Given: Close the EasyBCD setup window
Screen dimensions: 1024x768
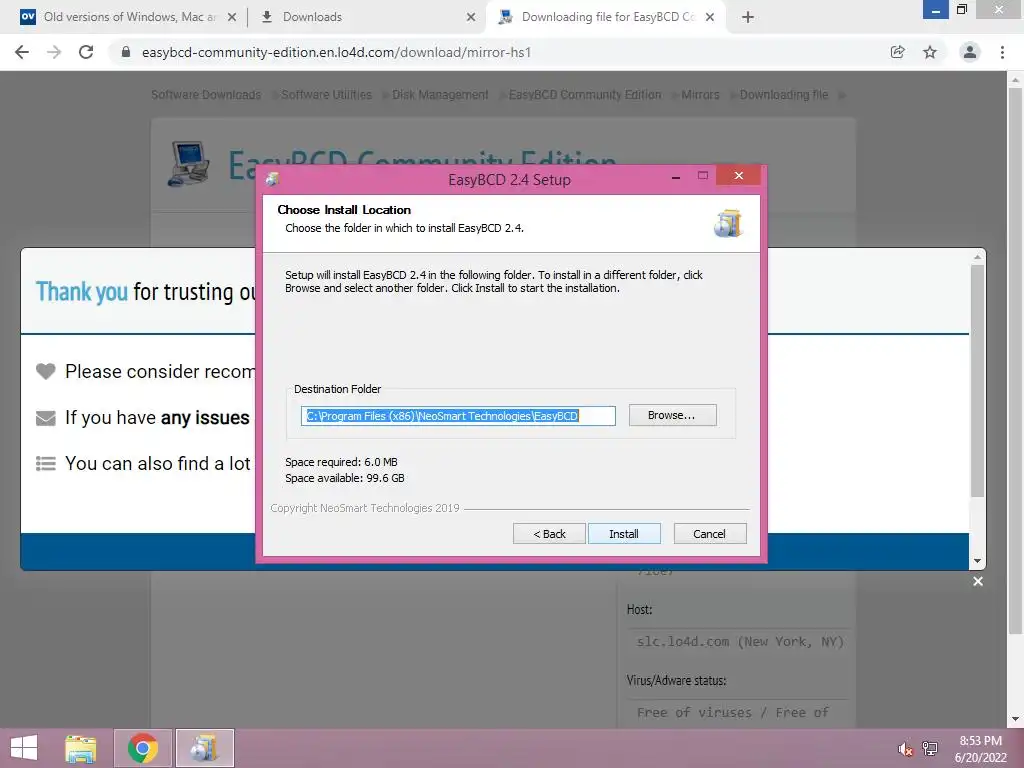Looking at the screenshot, I should pyautogui.click(x=739, y=175).
